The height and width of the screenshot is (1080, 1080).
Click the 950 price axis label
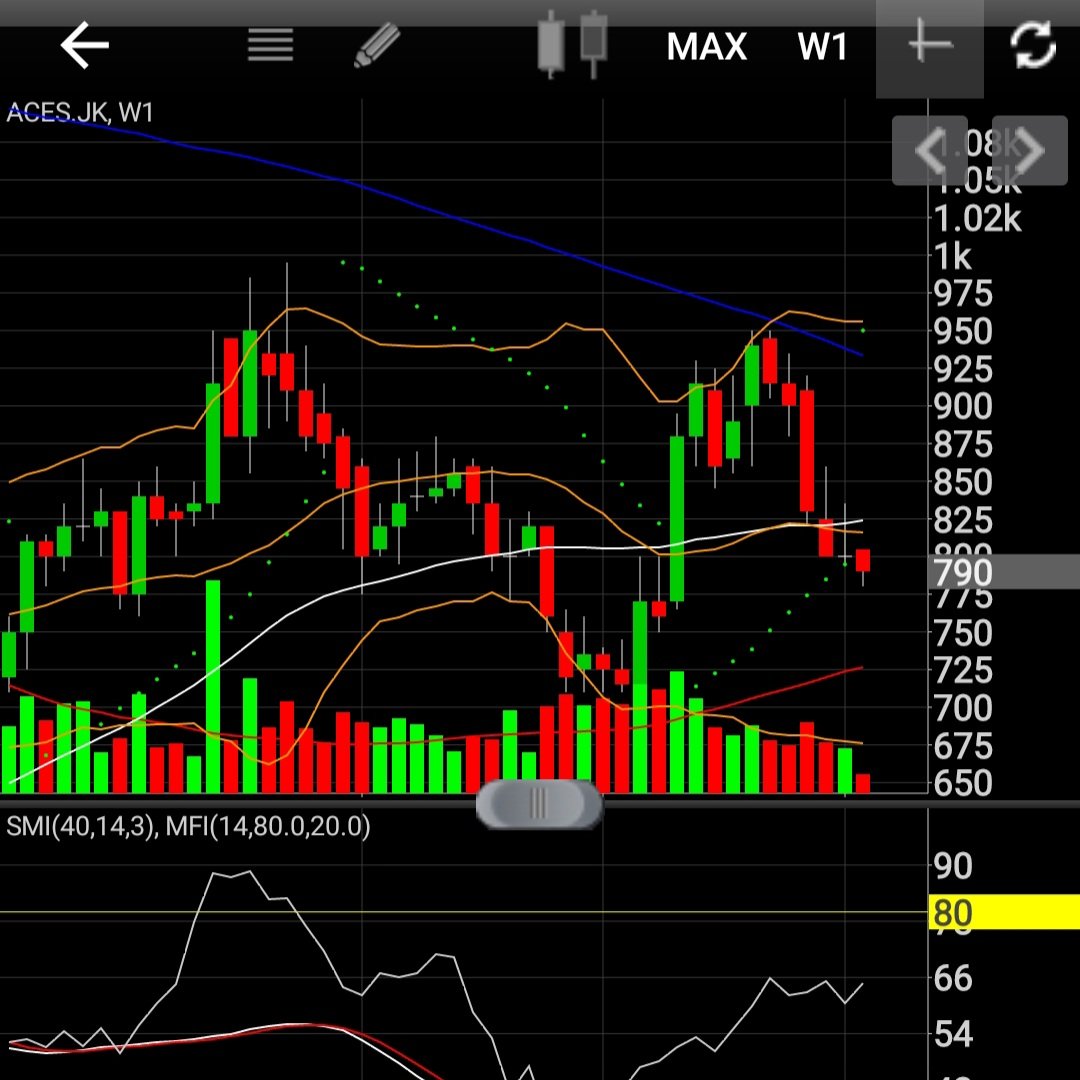click(963, 331)
